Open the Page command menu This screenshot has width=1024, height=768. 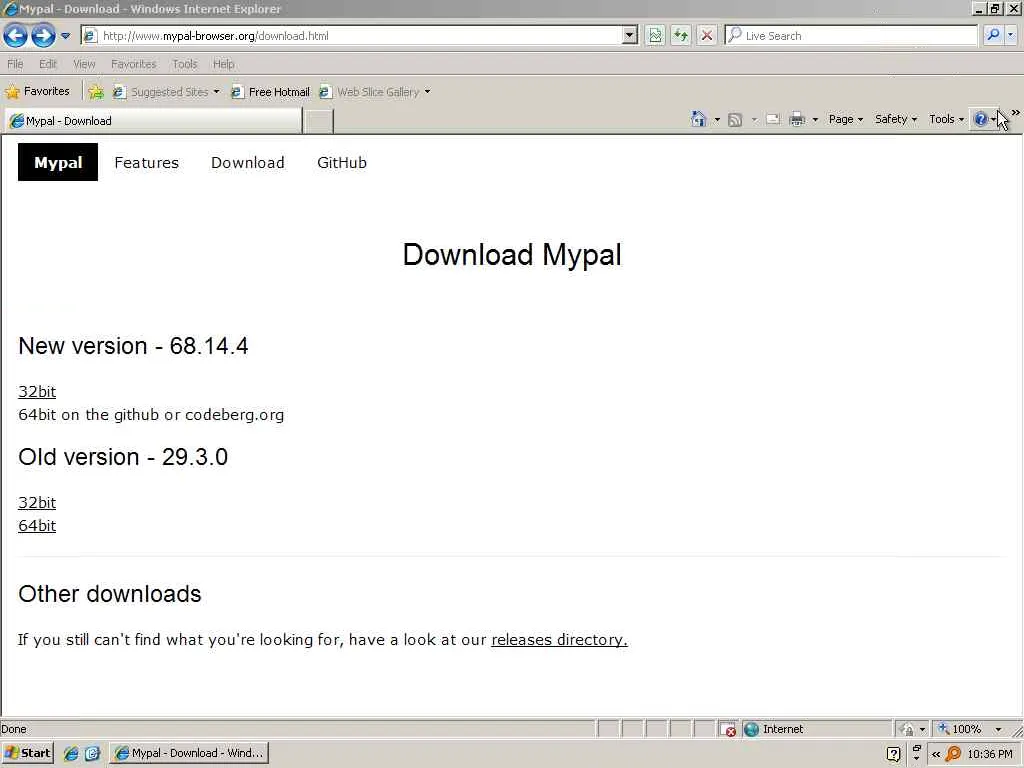tap(846, 119)
